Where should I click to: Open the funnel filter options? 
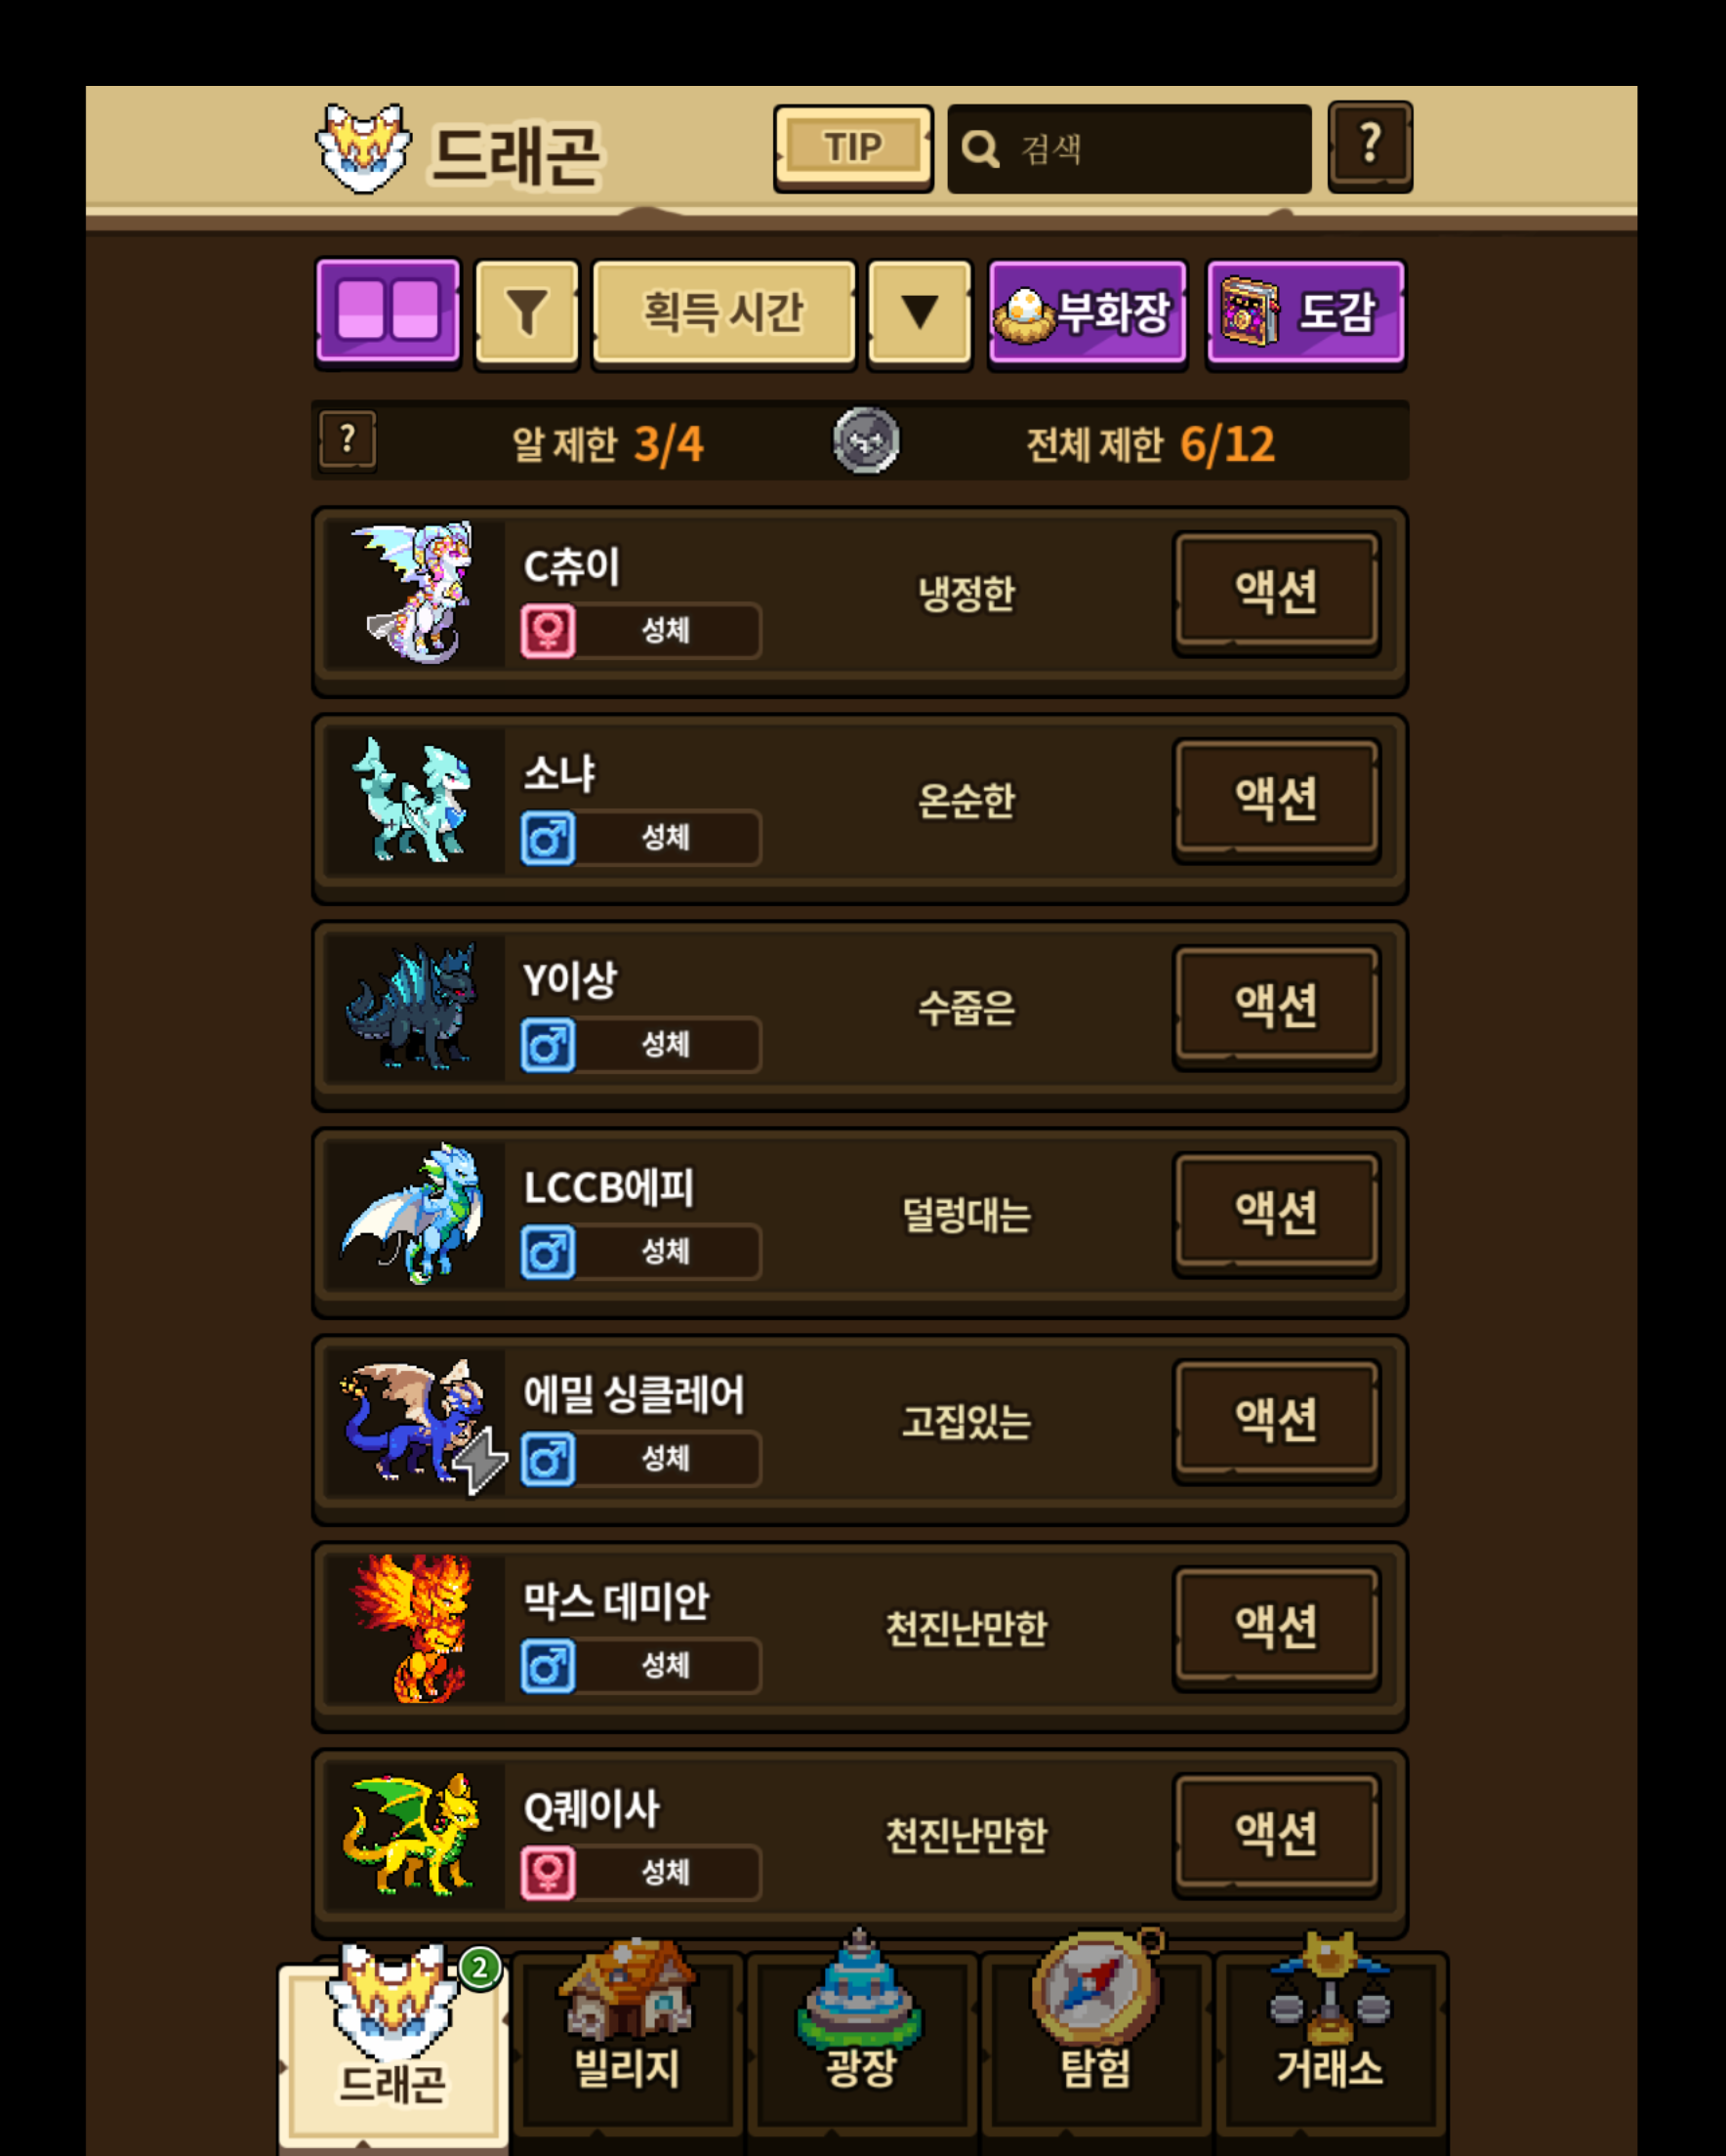click(x=527, y=313)
